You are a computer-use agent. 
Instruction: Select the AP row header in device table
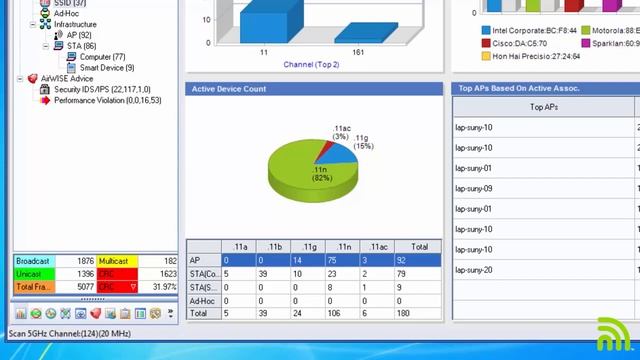click(x=204, y=260)
